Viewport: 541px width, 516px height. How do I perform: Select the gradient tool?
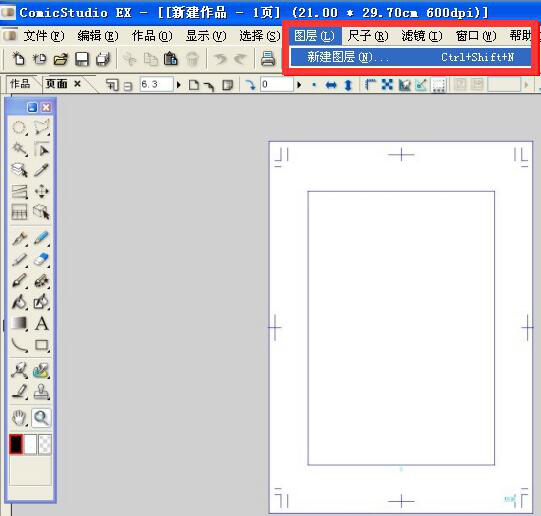(x=19, y=324)
